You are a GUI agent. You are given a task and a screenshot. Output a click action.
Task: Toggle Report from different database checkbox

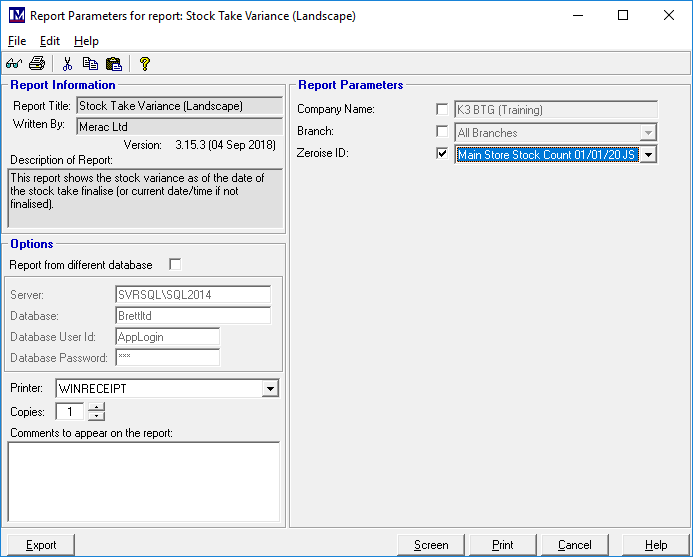pyautogui.click(x=175, y=265)
